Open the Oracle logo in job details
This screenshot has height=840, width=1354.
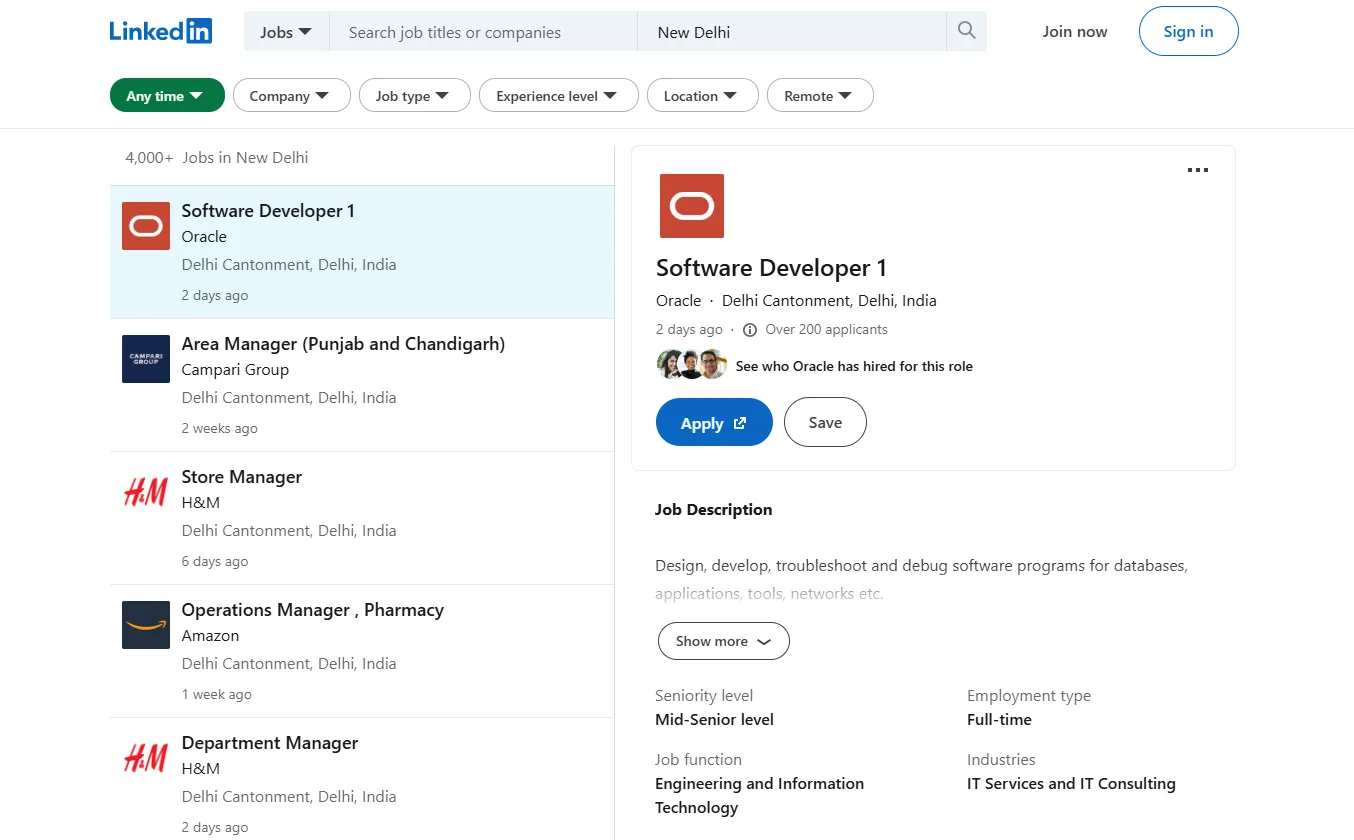(x=692, y=206)
